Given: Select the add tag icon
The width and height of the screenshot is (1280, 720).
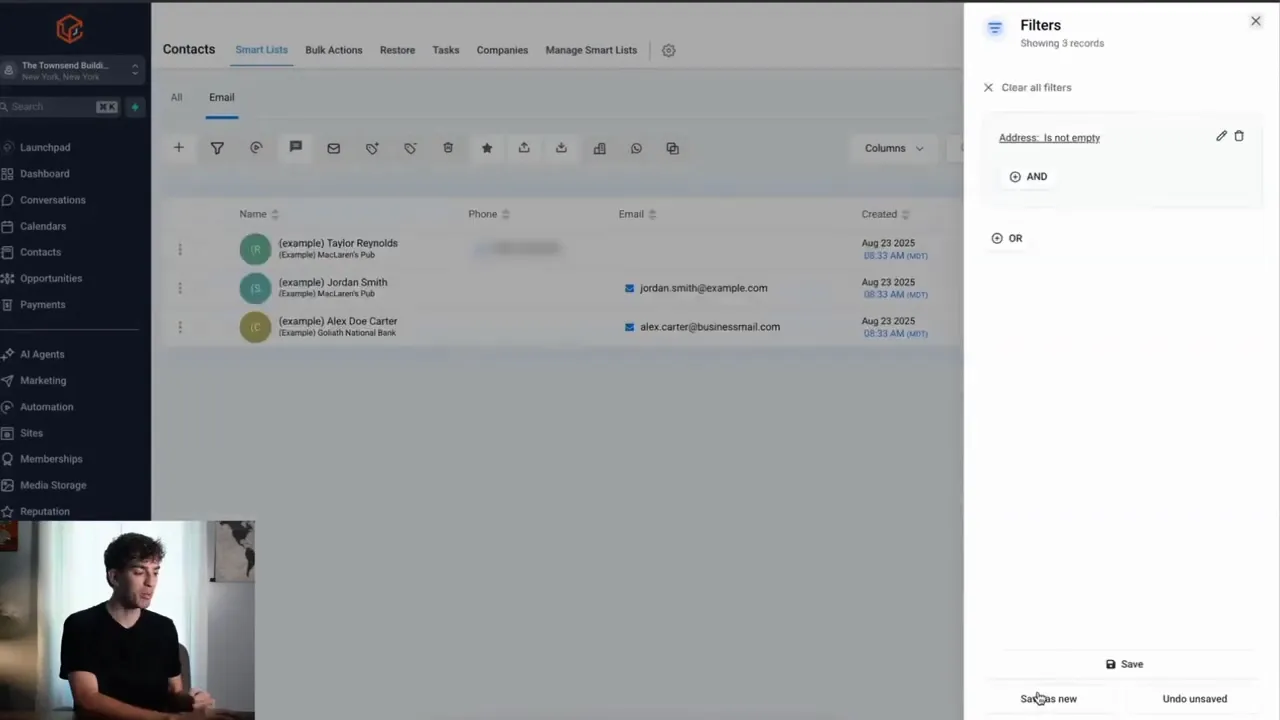Looking at the screenshot, I should (x=371, y=148).
